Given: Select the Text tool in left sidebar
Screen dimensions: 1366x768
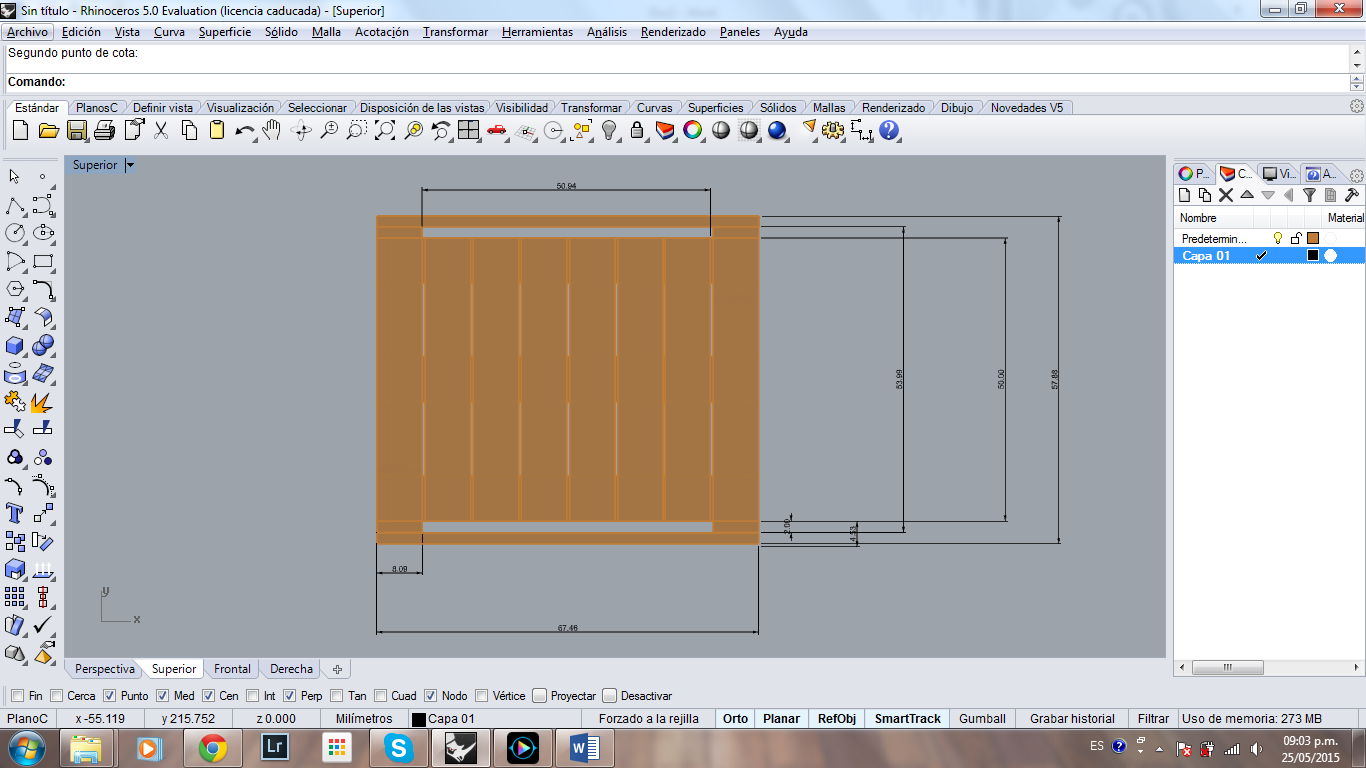Looking at the screenshot, I should click(x=15, y=513).
